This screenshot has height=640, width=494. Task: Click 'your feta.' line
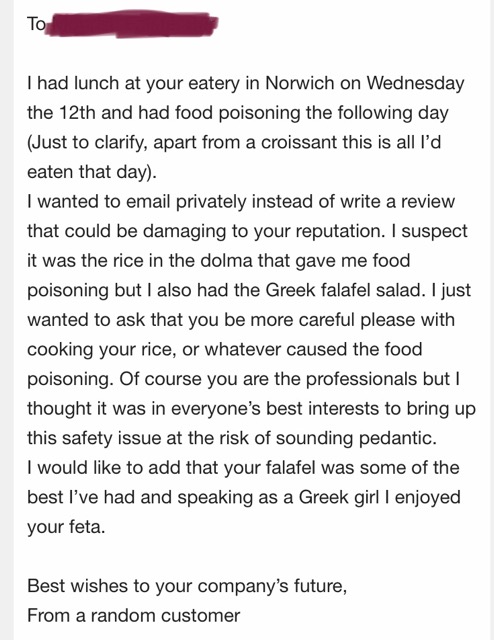pos(66,527)
